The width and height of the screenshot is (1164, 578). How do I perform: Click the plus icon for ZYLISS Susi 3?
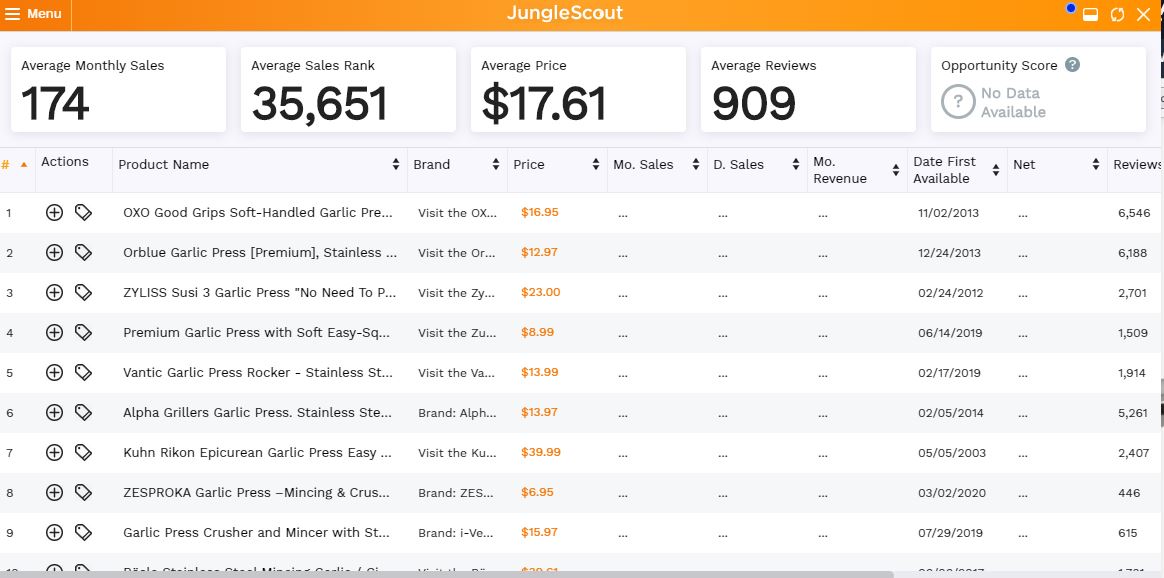click(x=54, y=292)
